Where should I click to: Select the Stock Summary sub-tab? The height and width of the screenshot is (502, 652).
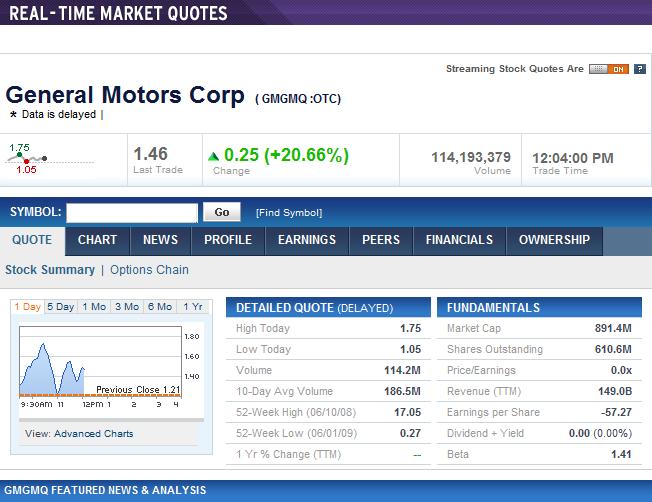(x=50, y=270)
